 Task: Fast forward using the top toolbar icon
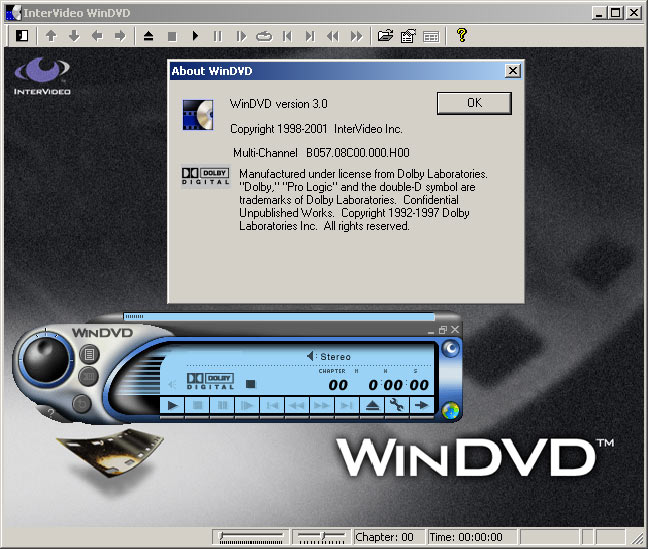356,36
